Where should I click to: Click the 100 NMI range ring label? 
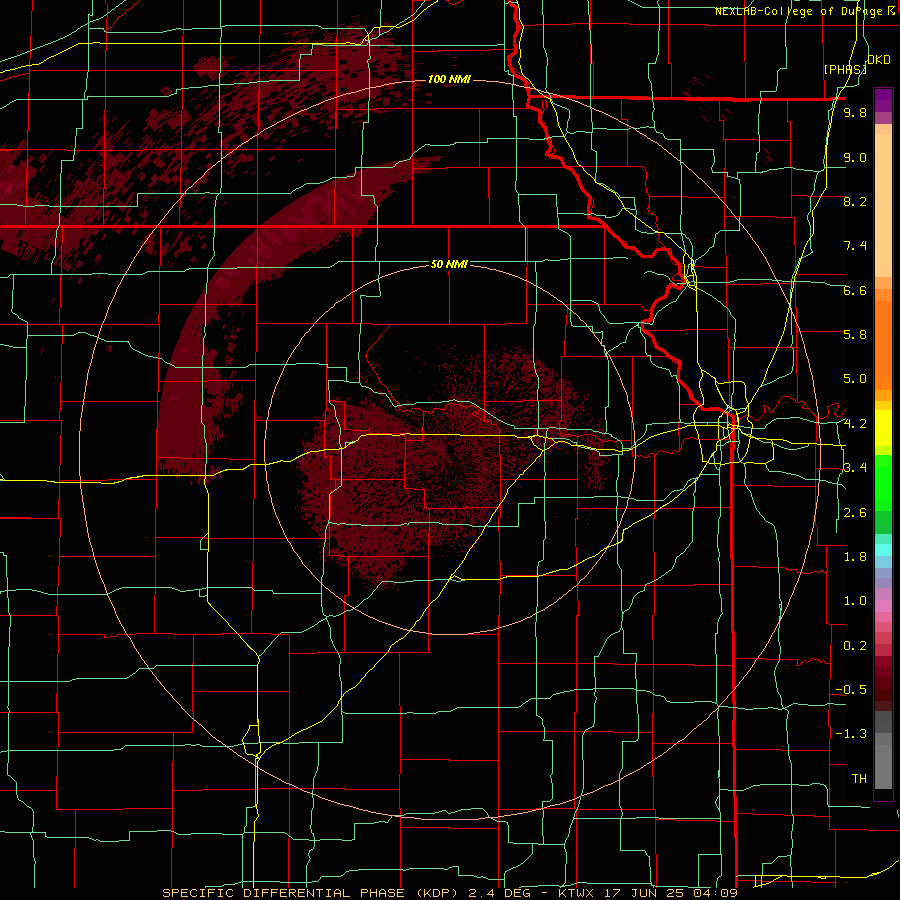pyautogui.click(x=449, y=79)
